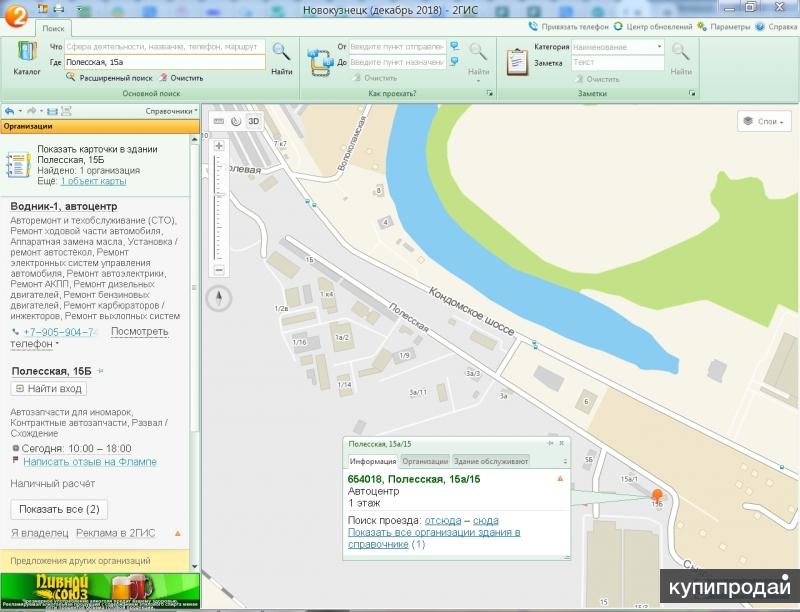This screenshot has width=800, height=612.
Task: Click the grey card view icon in panel toolbar
Action: click(x=66, y=111)
